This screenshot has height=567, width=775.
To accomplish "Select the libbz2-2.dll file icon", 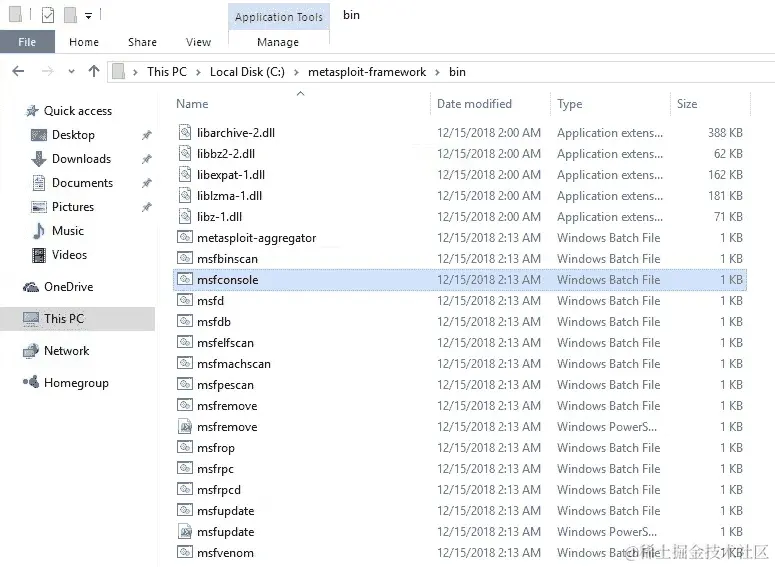I will coord(185,153).
